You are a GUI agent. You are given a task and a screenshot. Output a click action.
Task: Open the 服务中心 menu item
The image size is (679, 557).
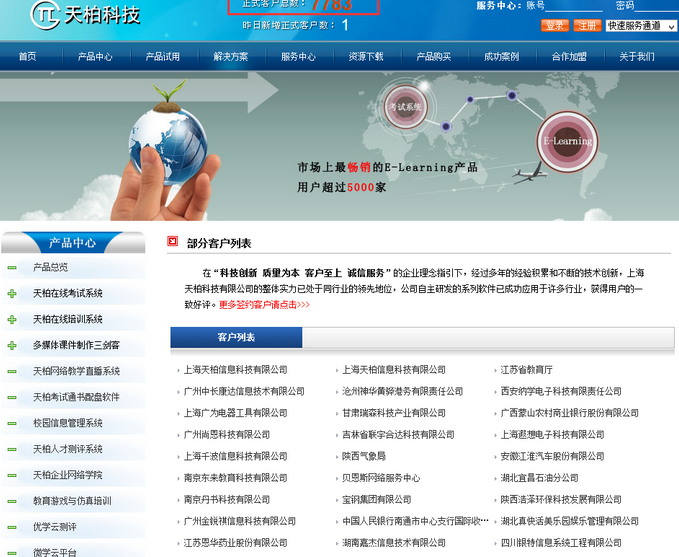298,57
